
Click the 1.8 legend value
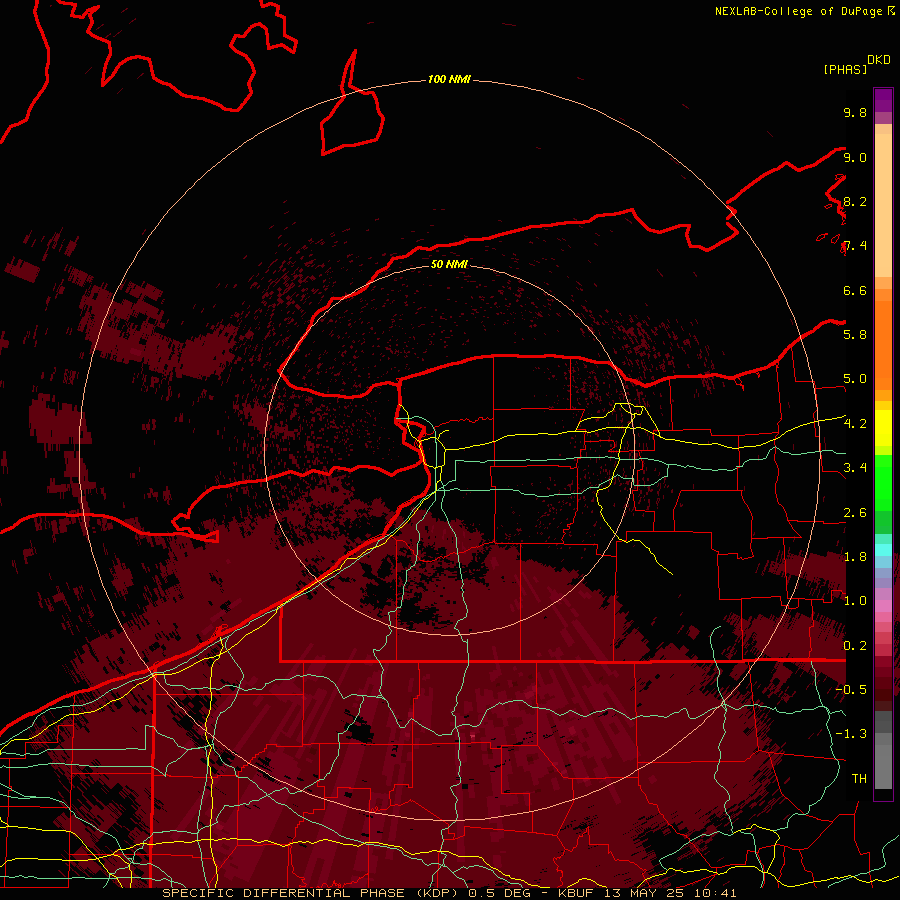click(855, 557)
